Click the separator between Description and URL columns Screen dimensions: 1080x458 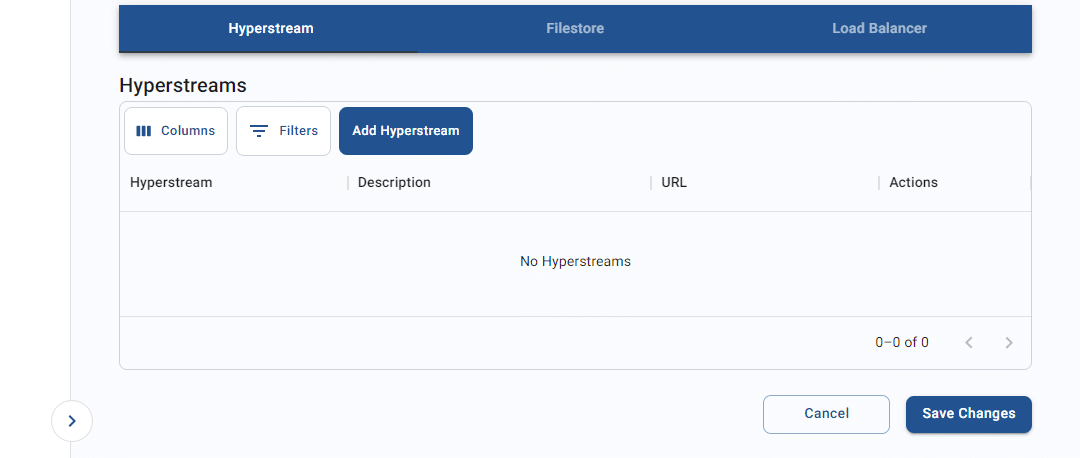click(651, 183)
